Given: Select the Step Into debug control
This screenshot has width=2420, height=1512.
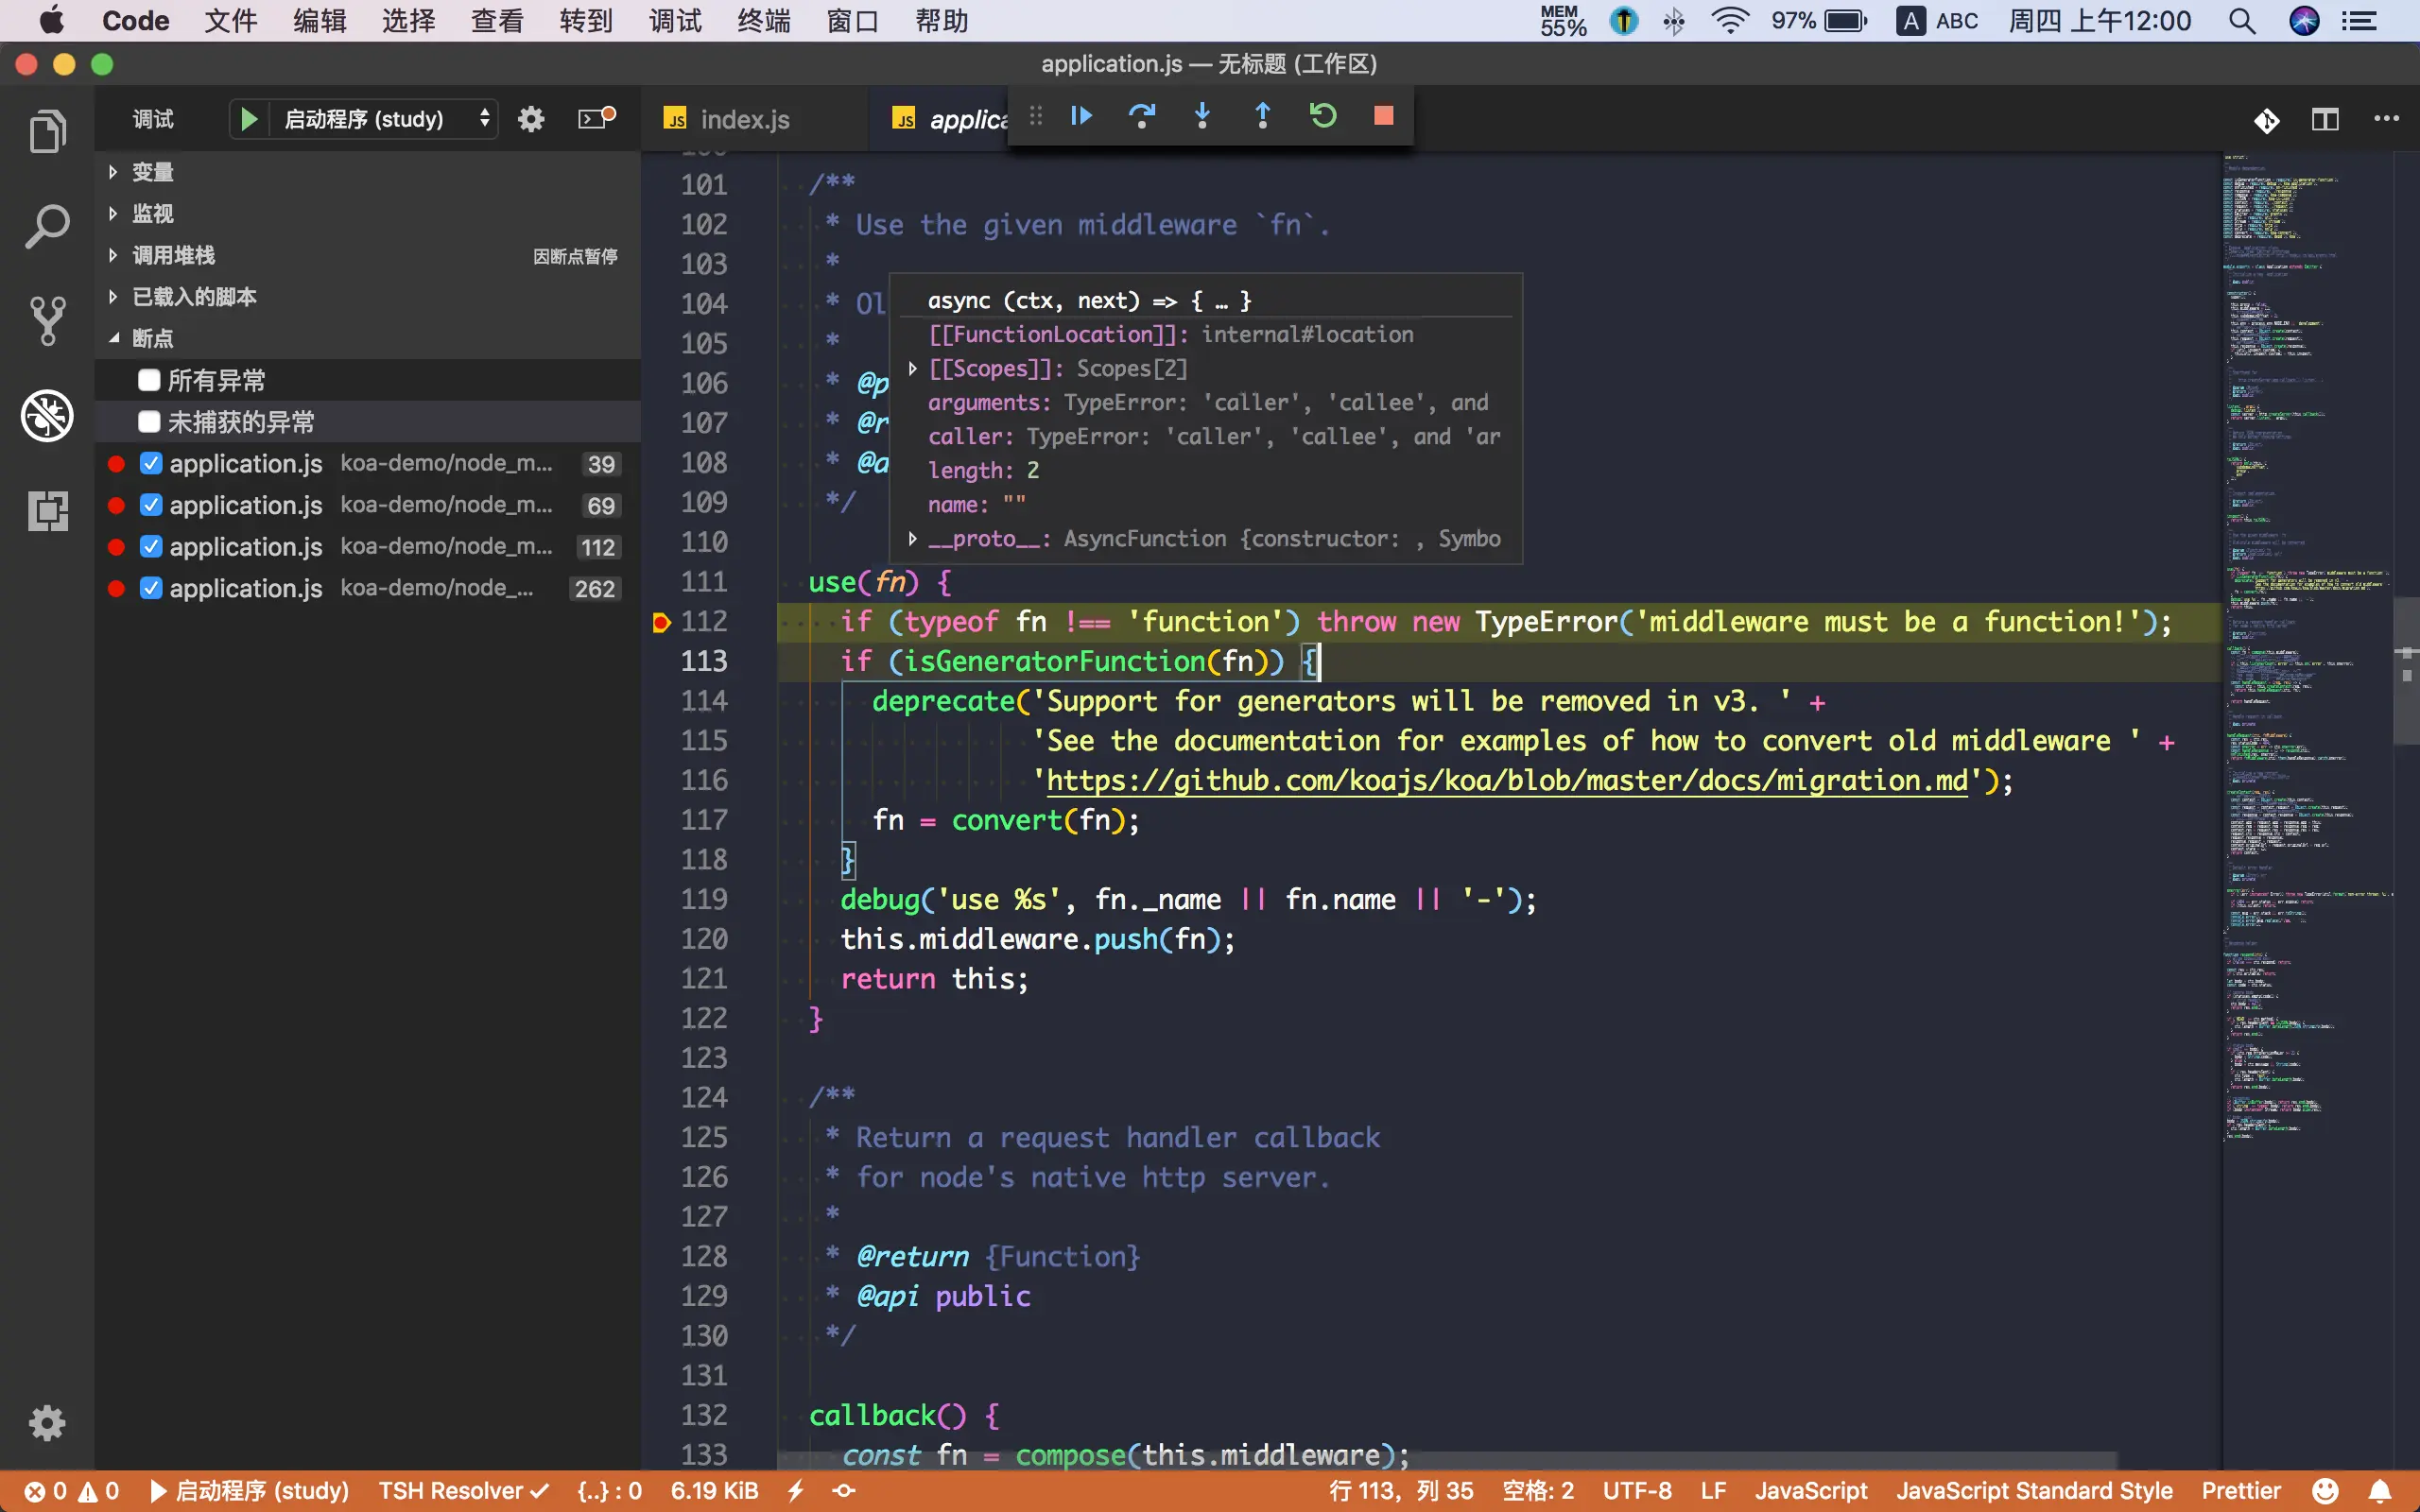Looking at the screenshot, I should (x=1202, y=115).
